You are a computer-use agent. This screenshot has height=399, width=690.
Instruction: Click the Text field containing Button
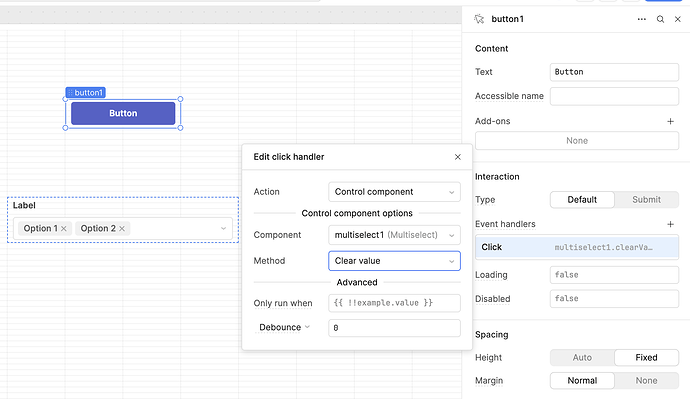614,72
